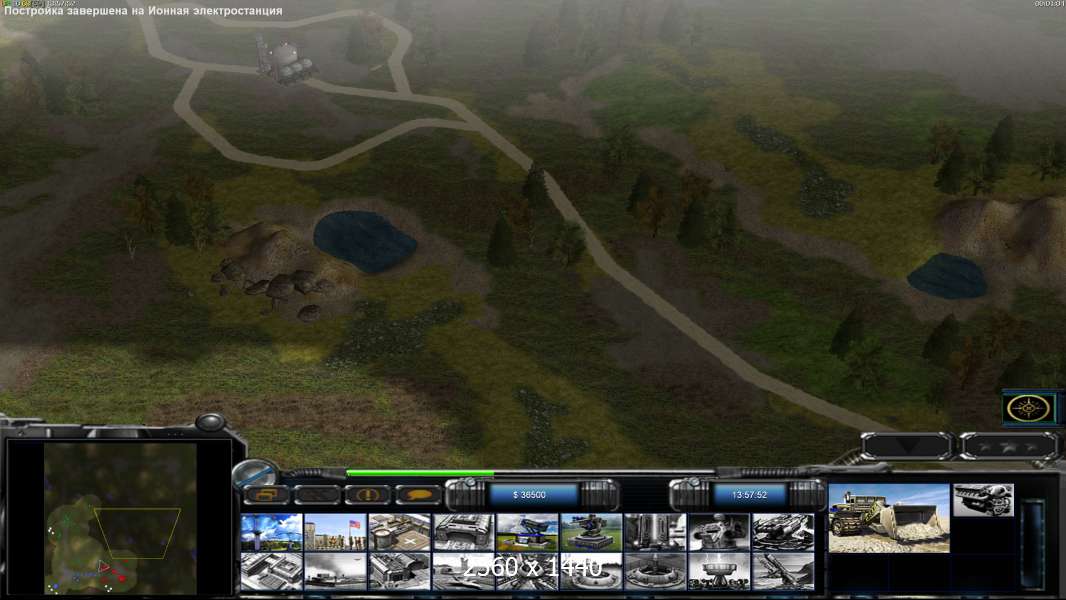Open the chat speech bubble button
The width and height of the screenshot is (1066, 600).
pyautogui.click(x=418, y=494)
